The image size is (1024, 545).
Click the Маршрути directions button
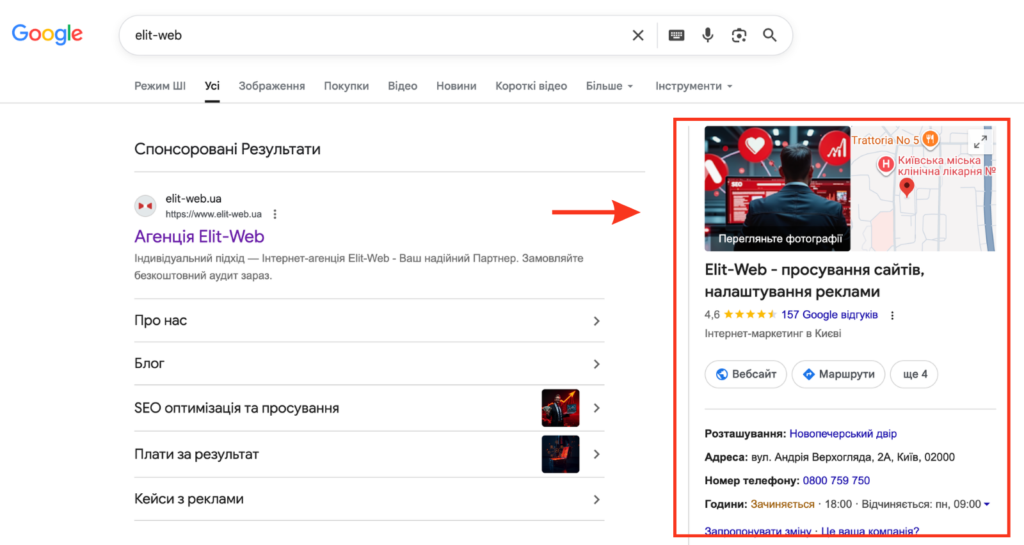[839, 374]
